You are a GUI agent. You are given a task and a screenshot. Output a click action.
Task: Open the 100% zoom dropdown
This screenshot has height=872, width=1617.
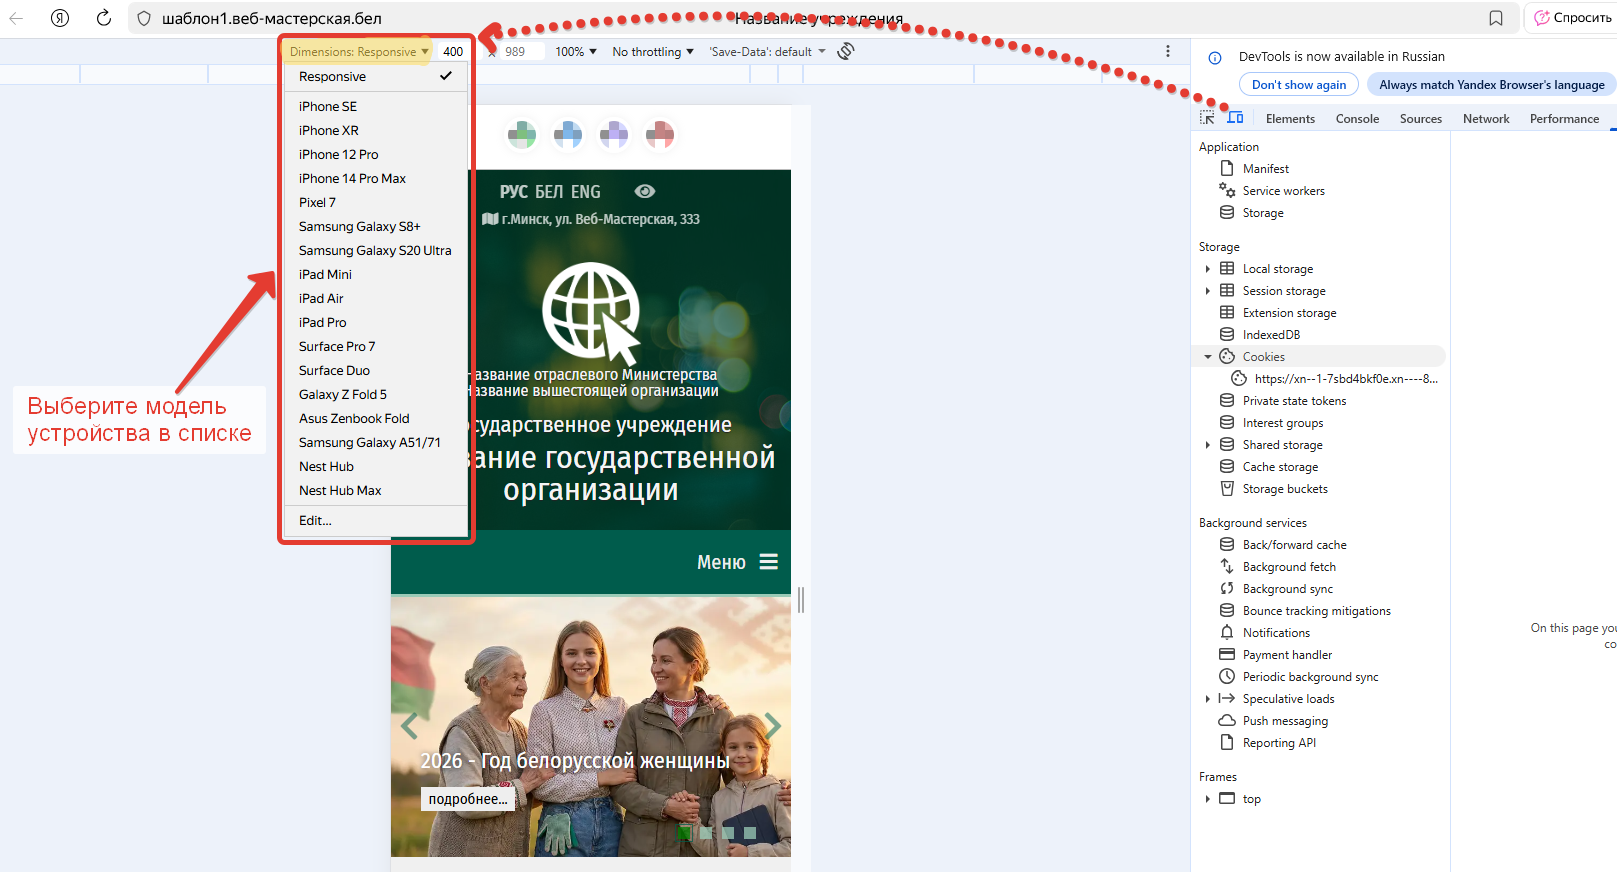576,52
